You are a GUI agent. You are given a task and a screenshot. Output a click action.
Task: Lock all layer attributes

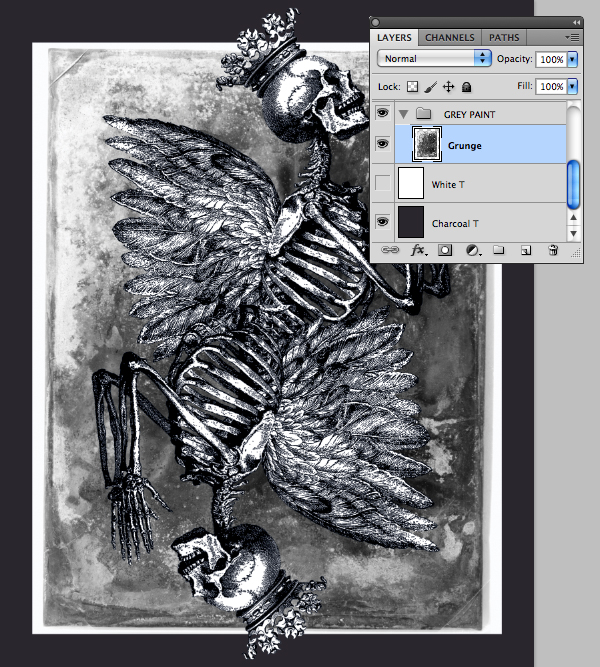pyautogui.click(x=466, y=87)
